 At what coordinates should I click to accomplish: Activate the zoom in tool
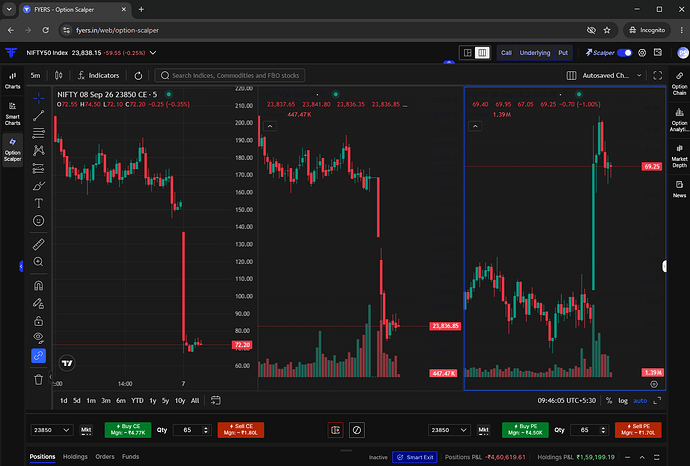38,262
